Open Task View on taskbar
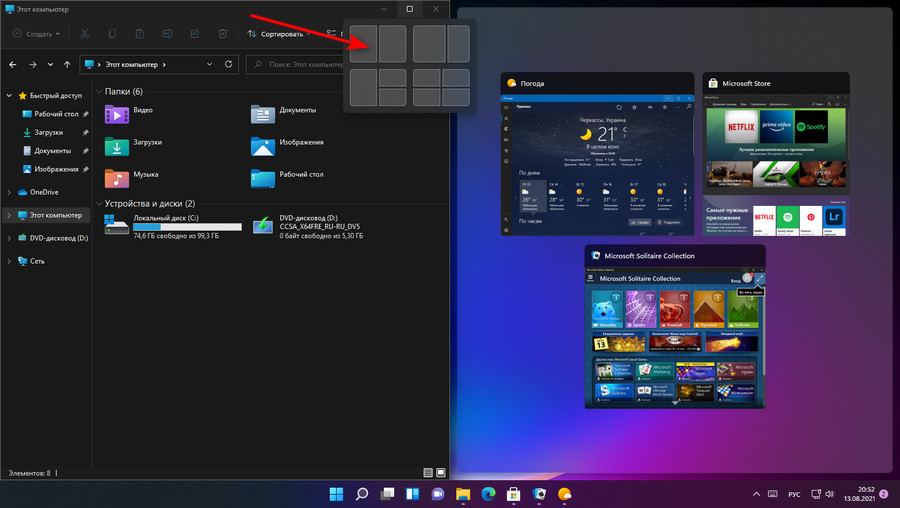Viewport: 900px width, 508px height. point(387,494)
